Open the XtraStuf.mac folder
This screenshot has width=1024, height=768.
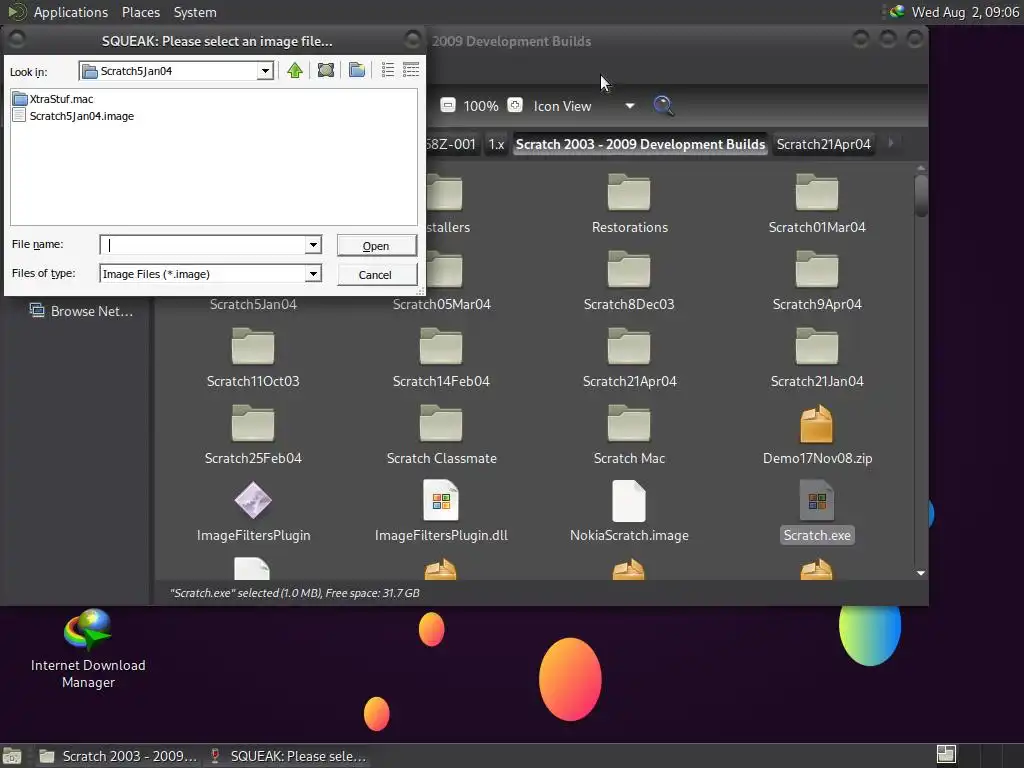54,99
